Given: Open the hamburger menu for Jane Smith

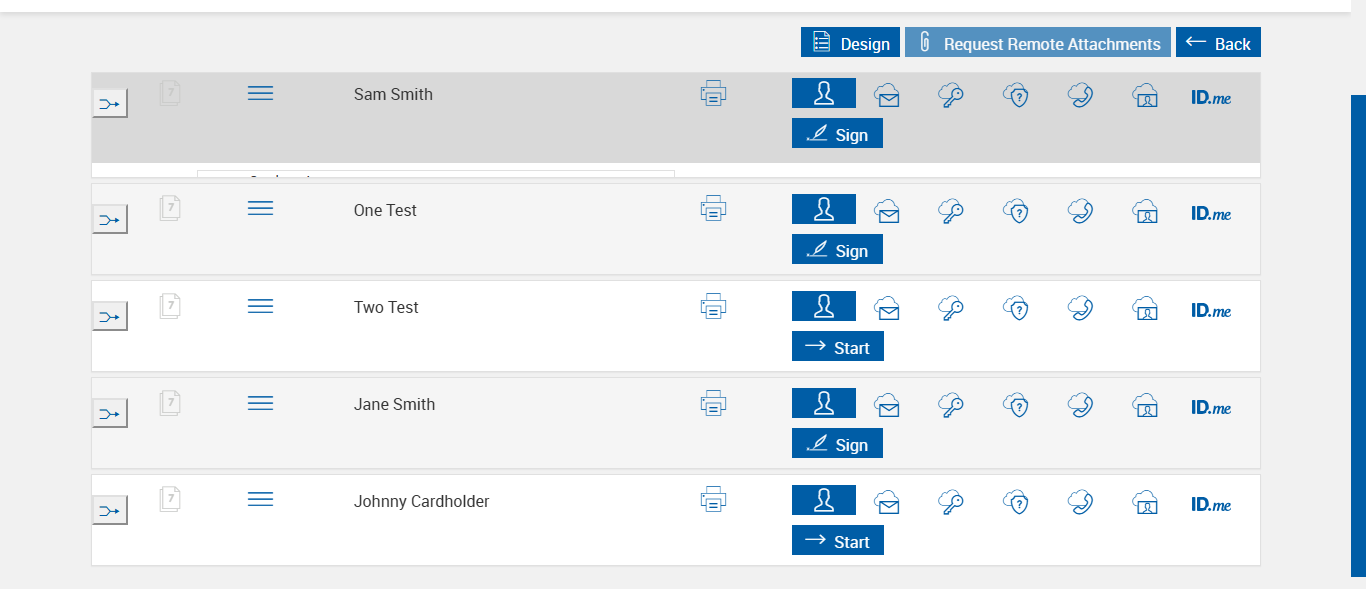Looking at the screenshot, I should [x=260, y=403].
